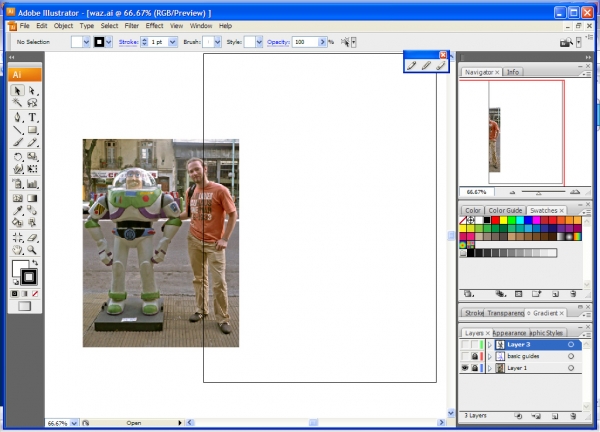
Task: Open the Window menu
Action: pyautogui.click(x=201, y=26)
